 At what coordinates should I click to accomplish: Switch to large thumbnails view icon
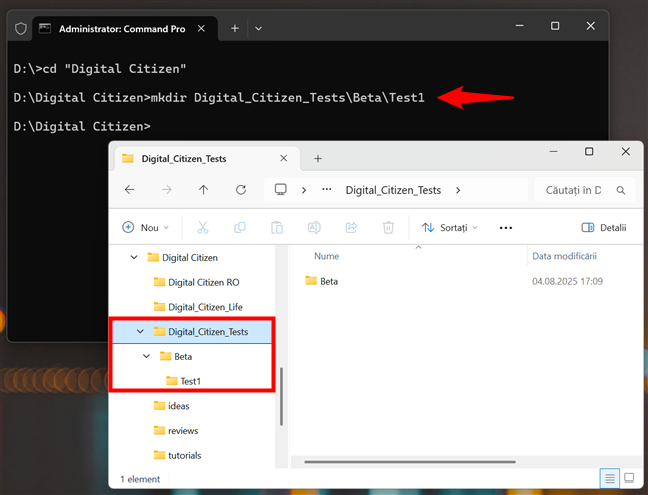pyautogui.click(x=629, y=478)
